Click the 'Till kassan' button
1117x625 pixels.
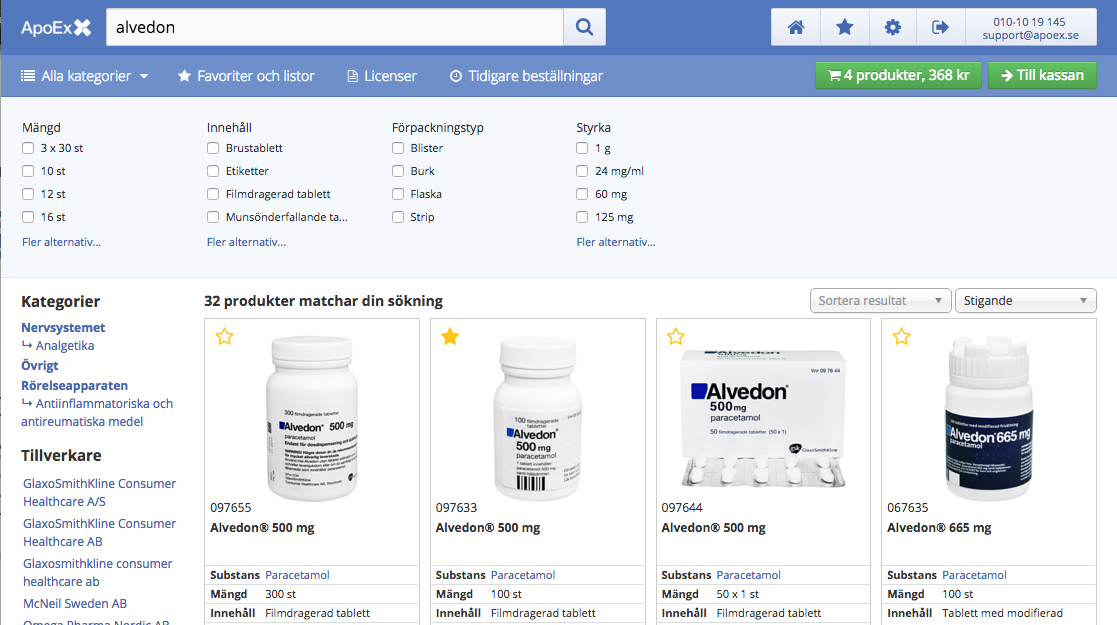coord(1042,75)
